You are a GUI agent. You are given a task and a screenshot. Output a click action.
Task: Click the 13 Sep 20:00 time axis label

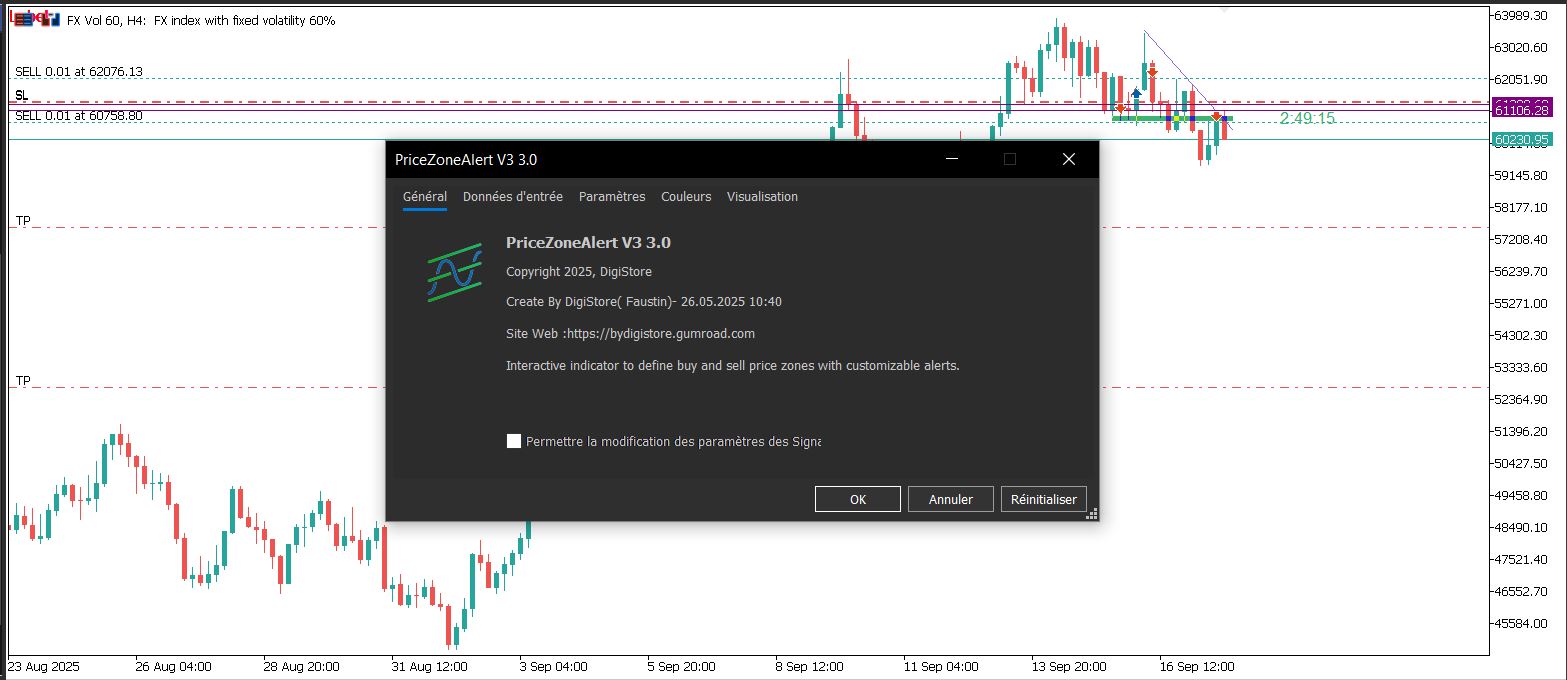[1069, 666]
